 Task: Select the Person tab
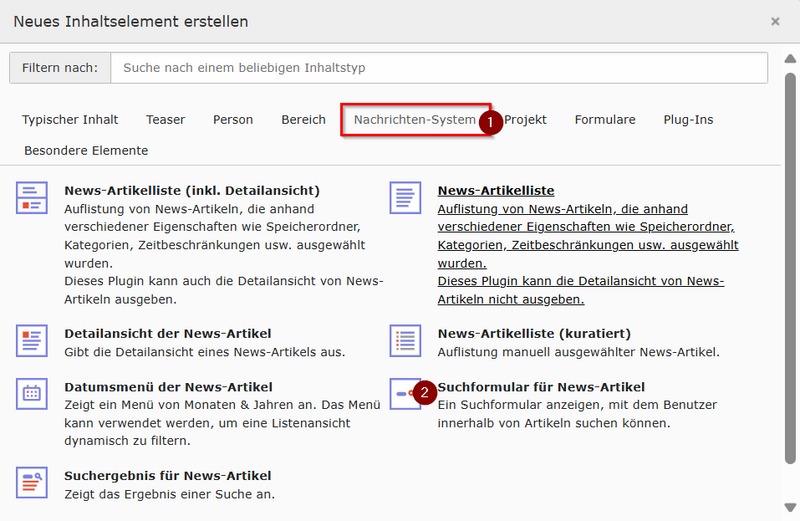[233, 120]
